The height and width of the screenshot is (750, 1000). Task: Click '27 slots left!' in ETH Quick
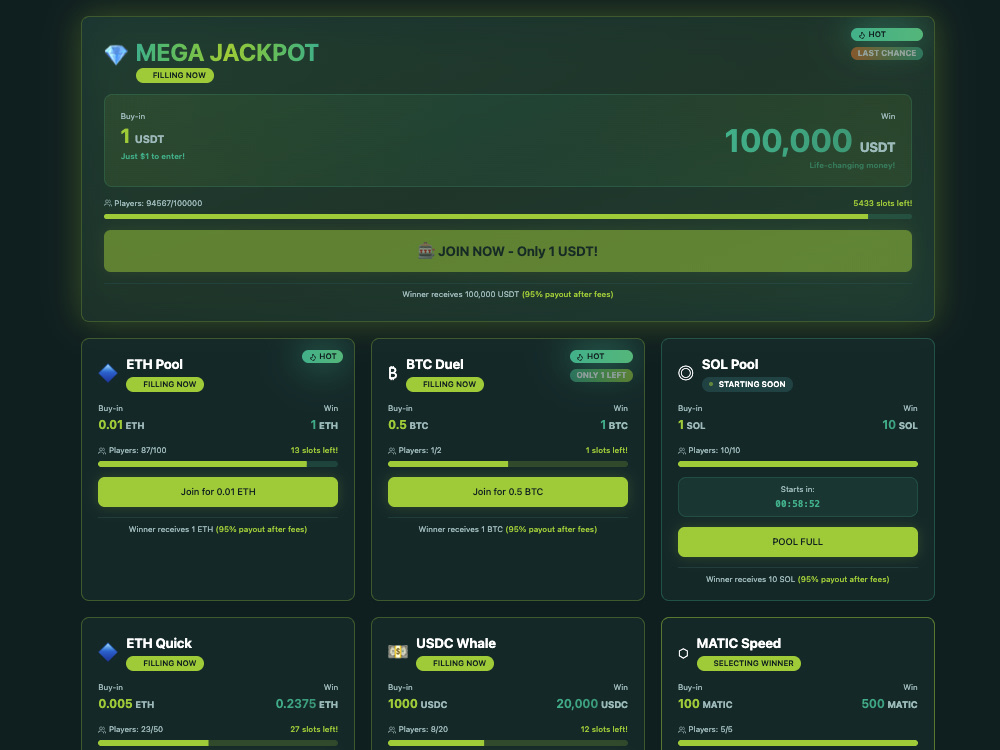tap(314, 729)
